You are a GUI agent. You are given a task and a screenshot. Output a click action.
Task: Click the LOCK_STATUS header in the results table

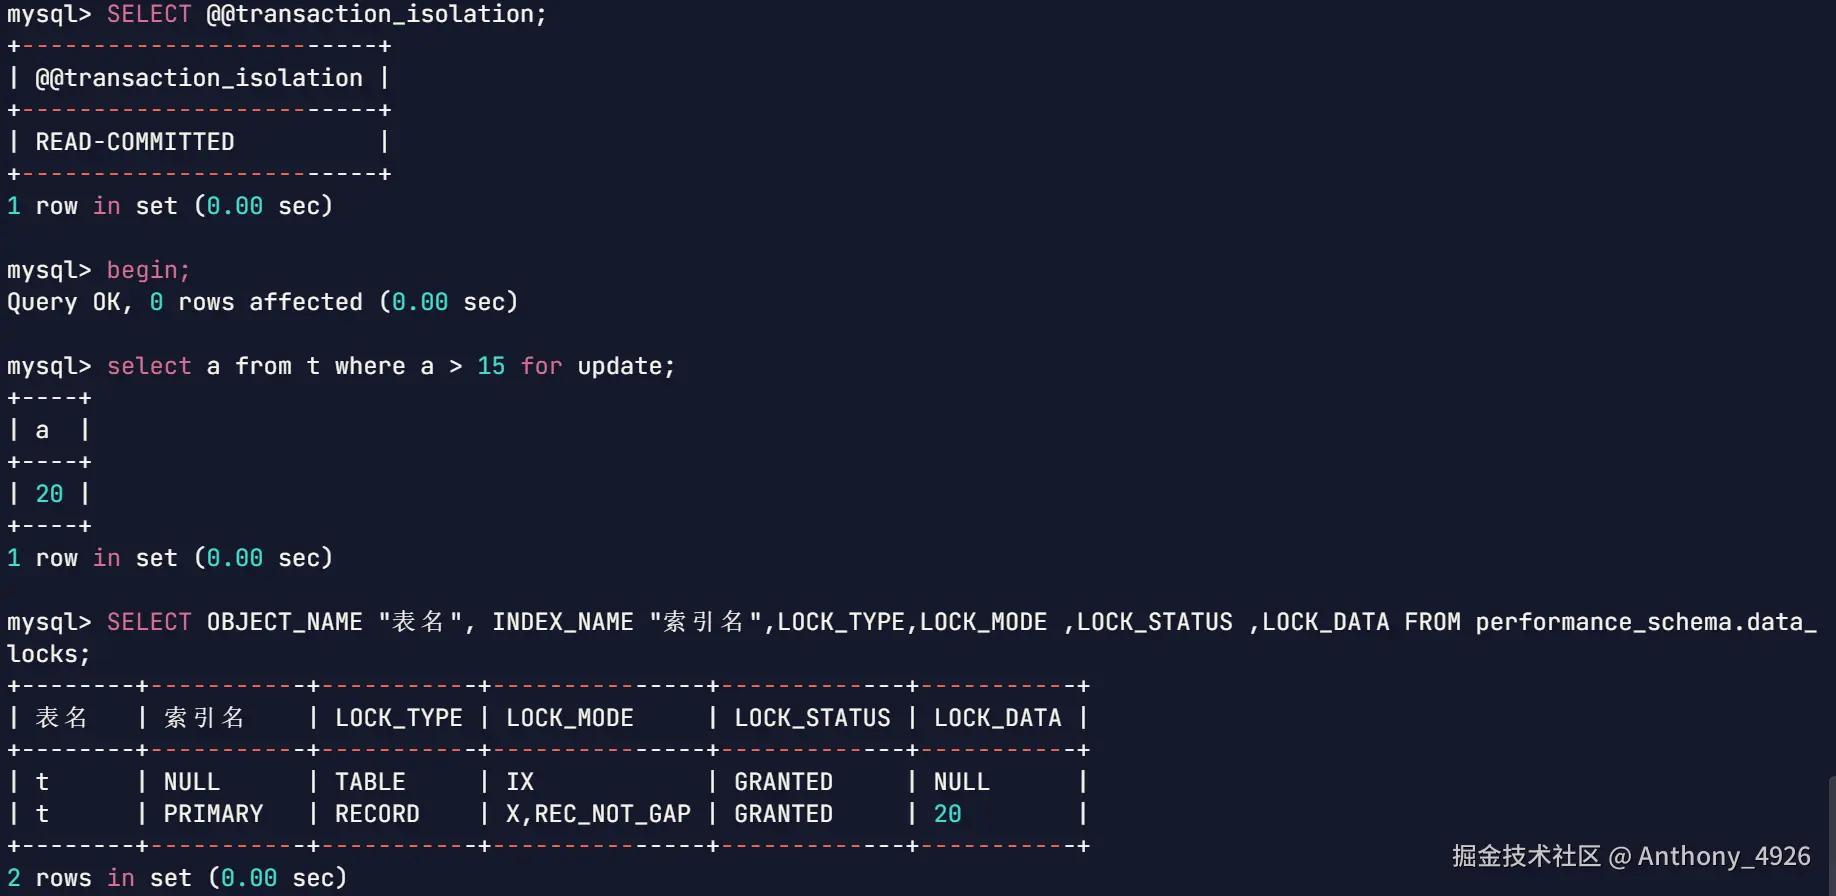click(x=812, y=718)
